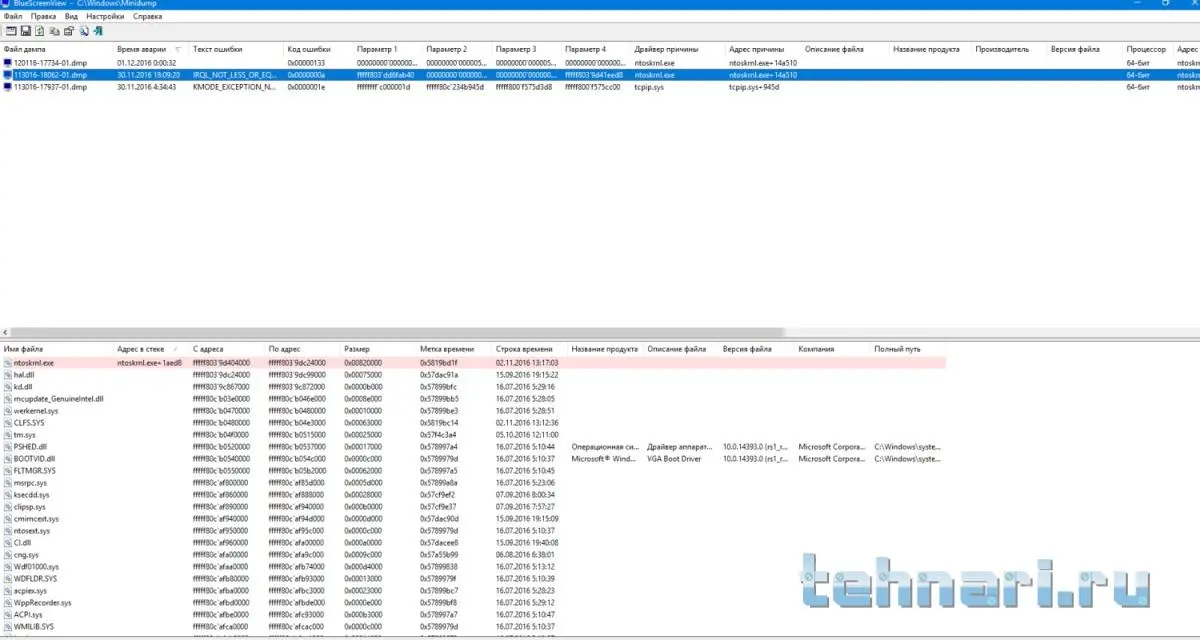1200x640 pixels.
Task: Sort lower pane by Компания header
Action: pos(833,349)
